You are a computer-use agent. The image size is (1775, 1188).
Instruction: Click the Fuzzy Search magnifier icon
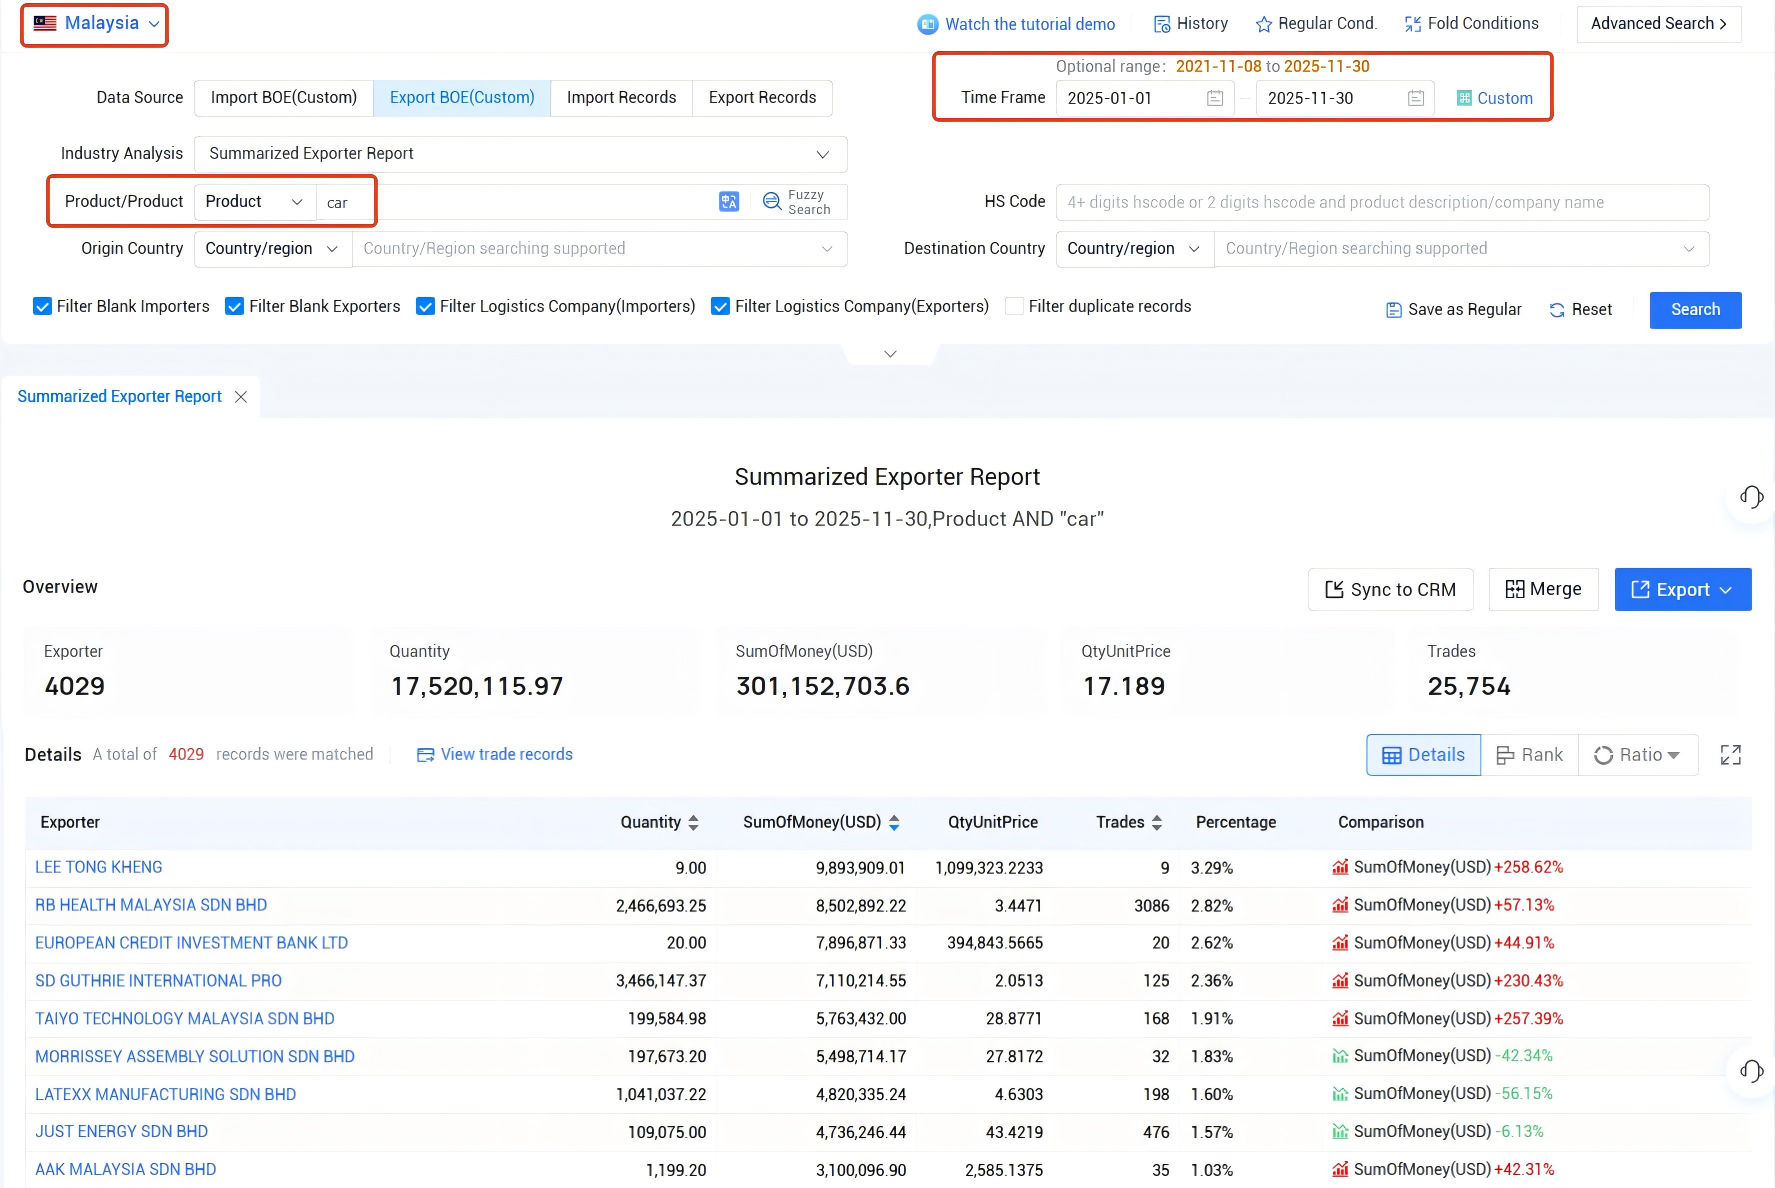(772, 202)
